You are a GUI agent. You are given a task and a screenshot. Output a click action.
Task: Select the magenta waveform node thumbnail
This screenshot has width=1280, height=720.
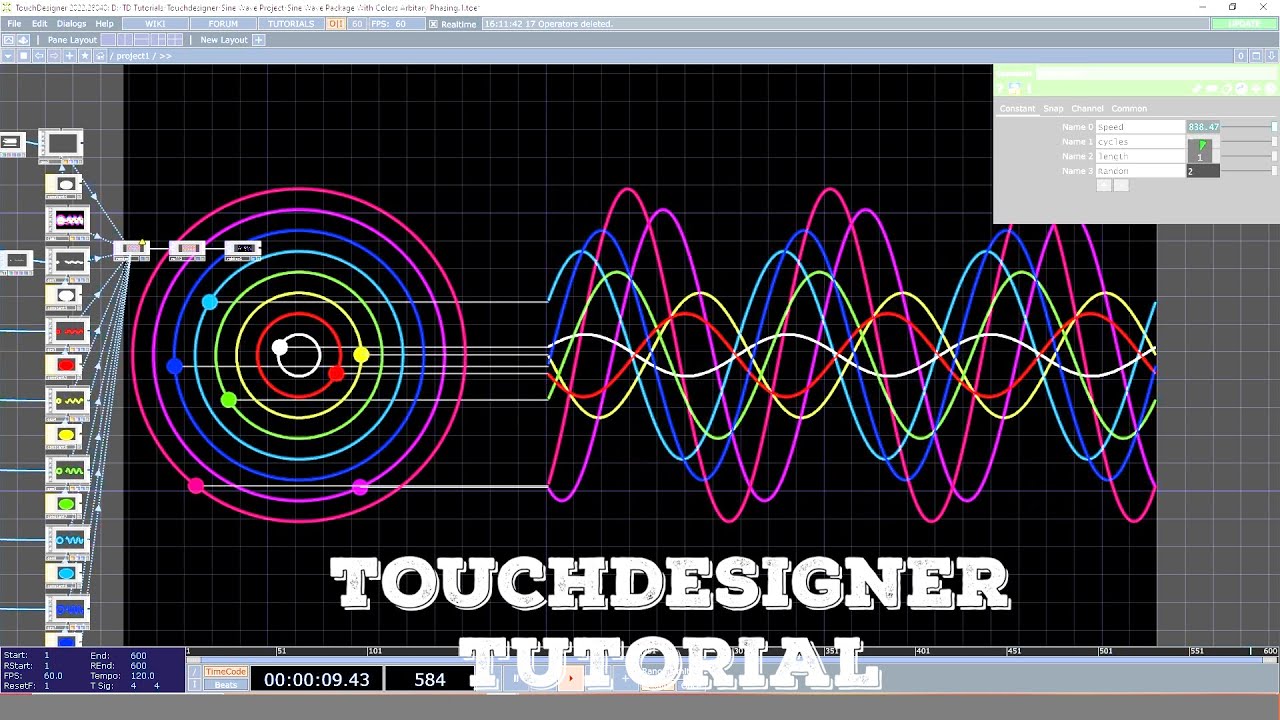pos(69,220)
